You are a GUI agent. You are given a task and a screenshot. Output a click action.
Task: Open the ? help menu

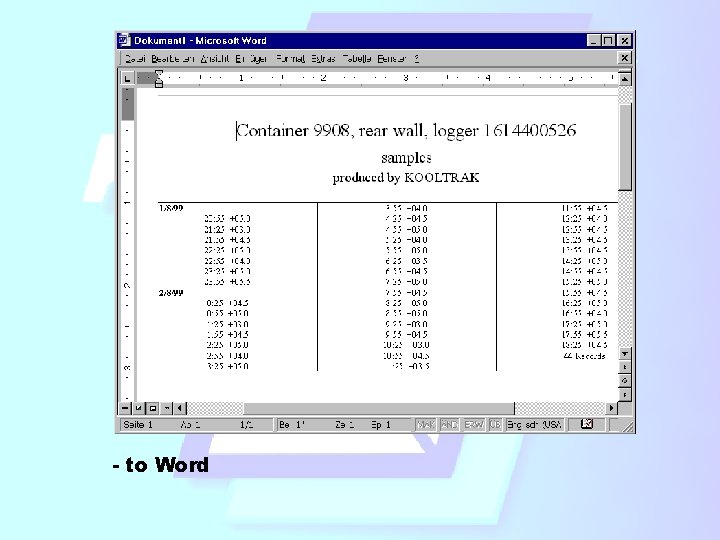pyautogui.click(x=416, y=59)
